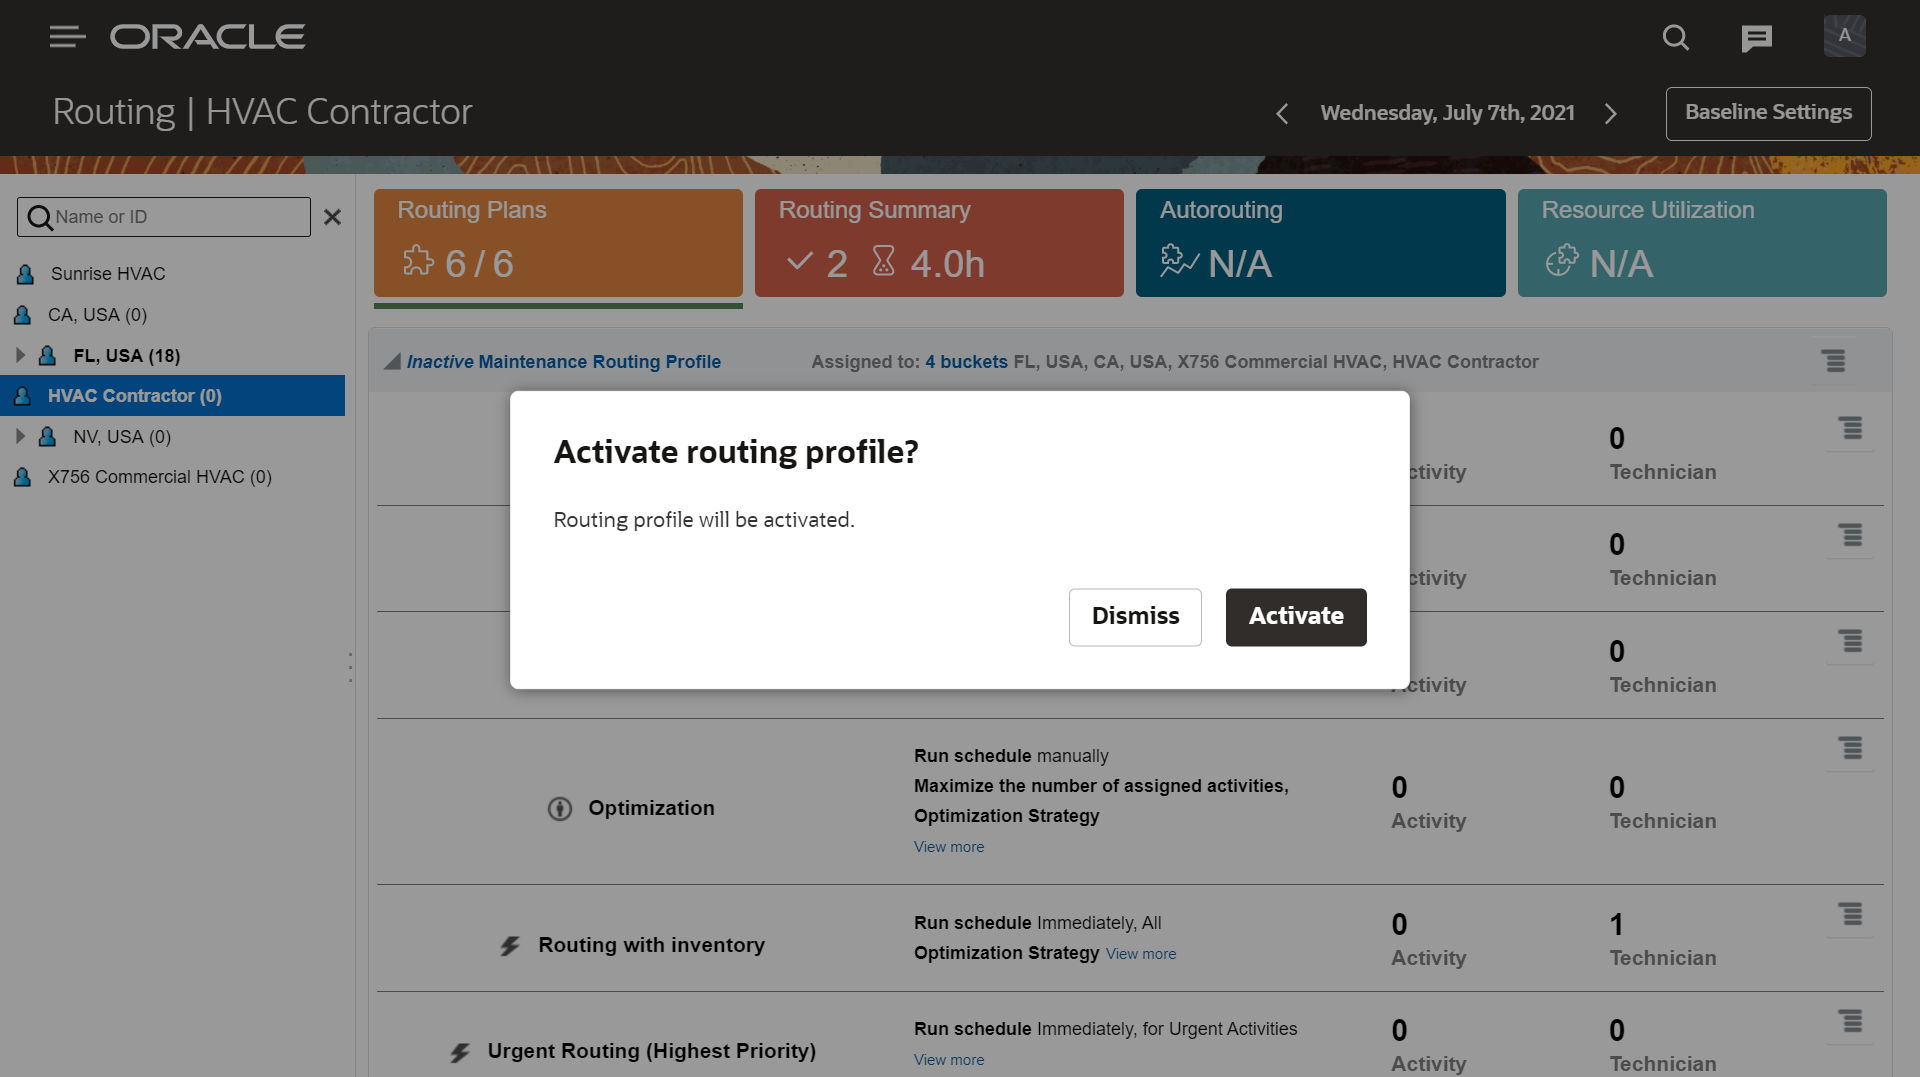Click View more under Optimization Strategy

coord(949,847)
